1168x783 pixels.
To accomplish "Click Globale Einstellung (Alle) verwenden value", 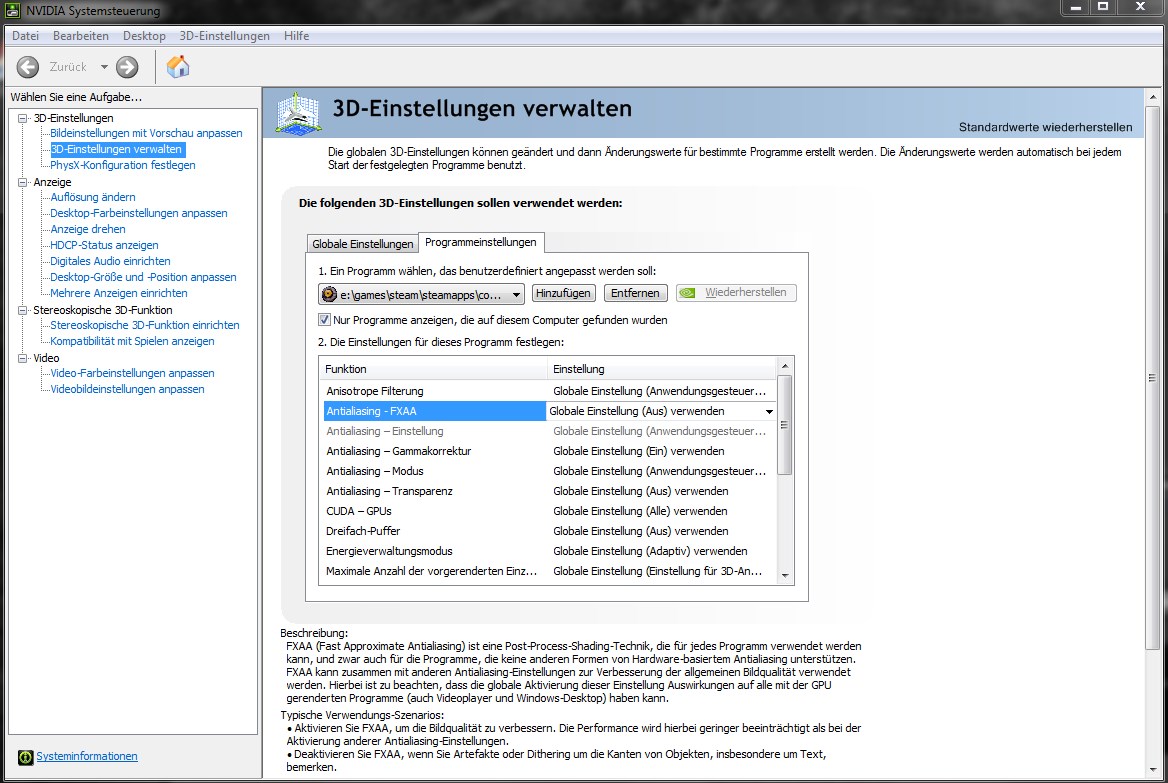I will tap(640, 512).
